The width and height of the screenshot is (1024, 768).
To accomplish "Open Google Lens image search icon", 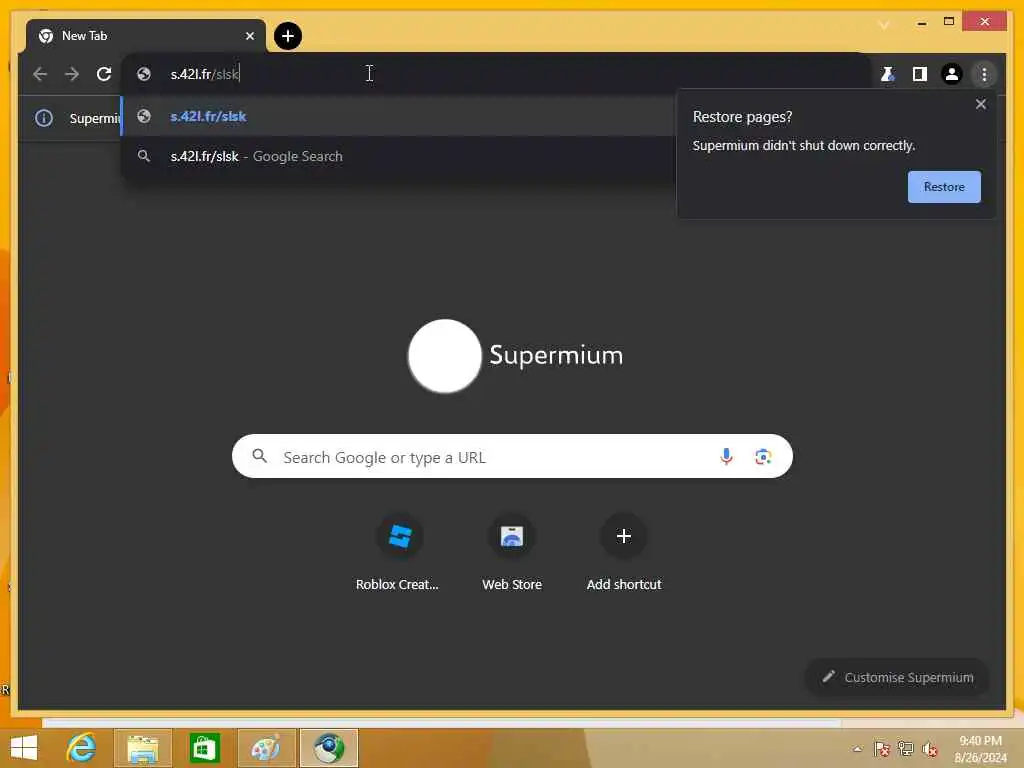I will point(763,456).
